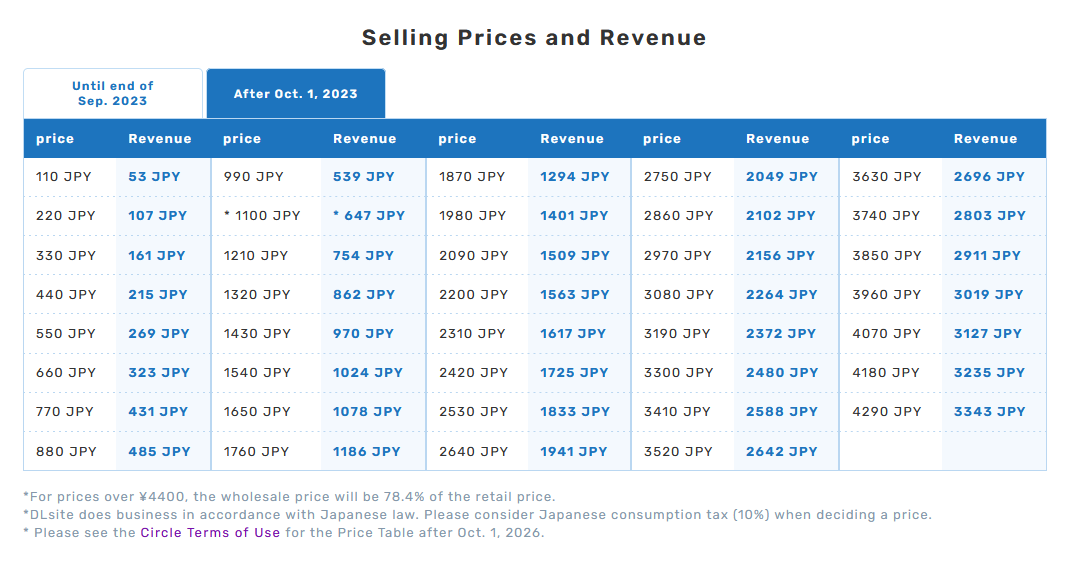Click the 3630 JPY price cell
Image resolution: width=1079 pixels, height=564 pixels.
(x=886, y=177)
